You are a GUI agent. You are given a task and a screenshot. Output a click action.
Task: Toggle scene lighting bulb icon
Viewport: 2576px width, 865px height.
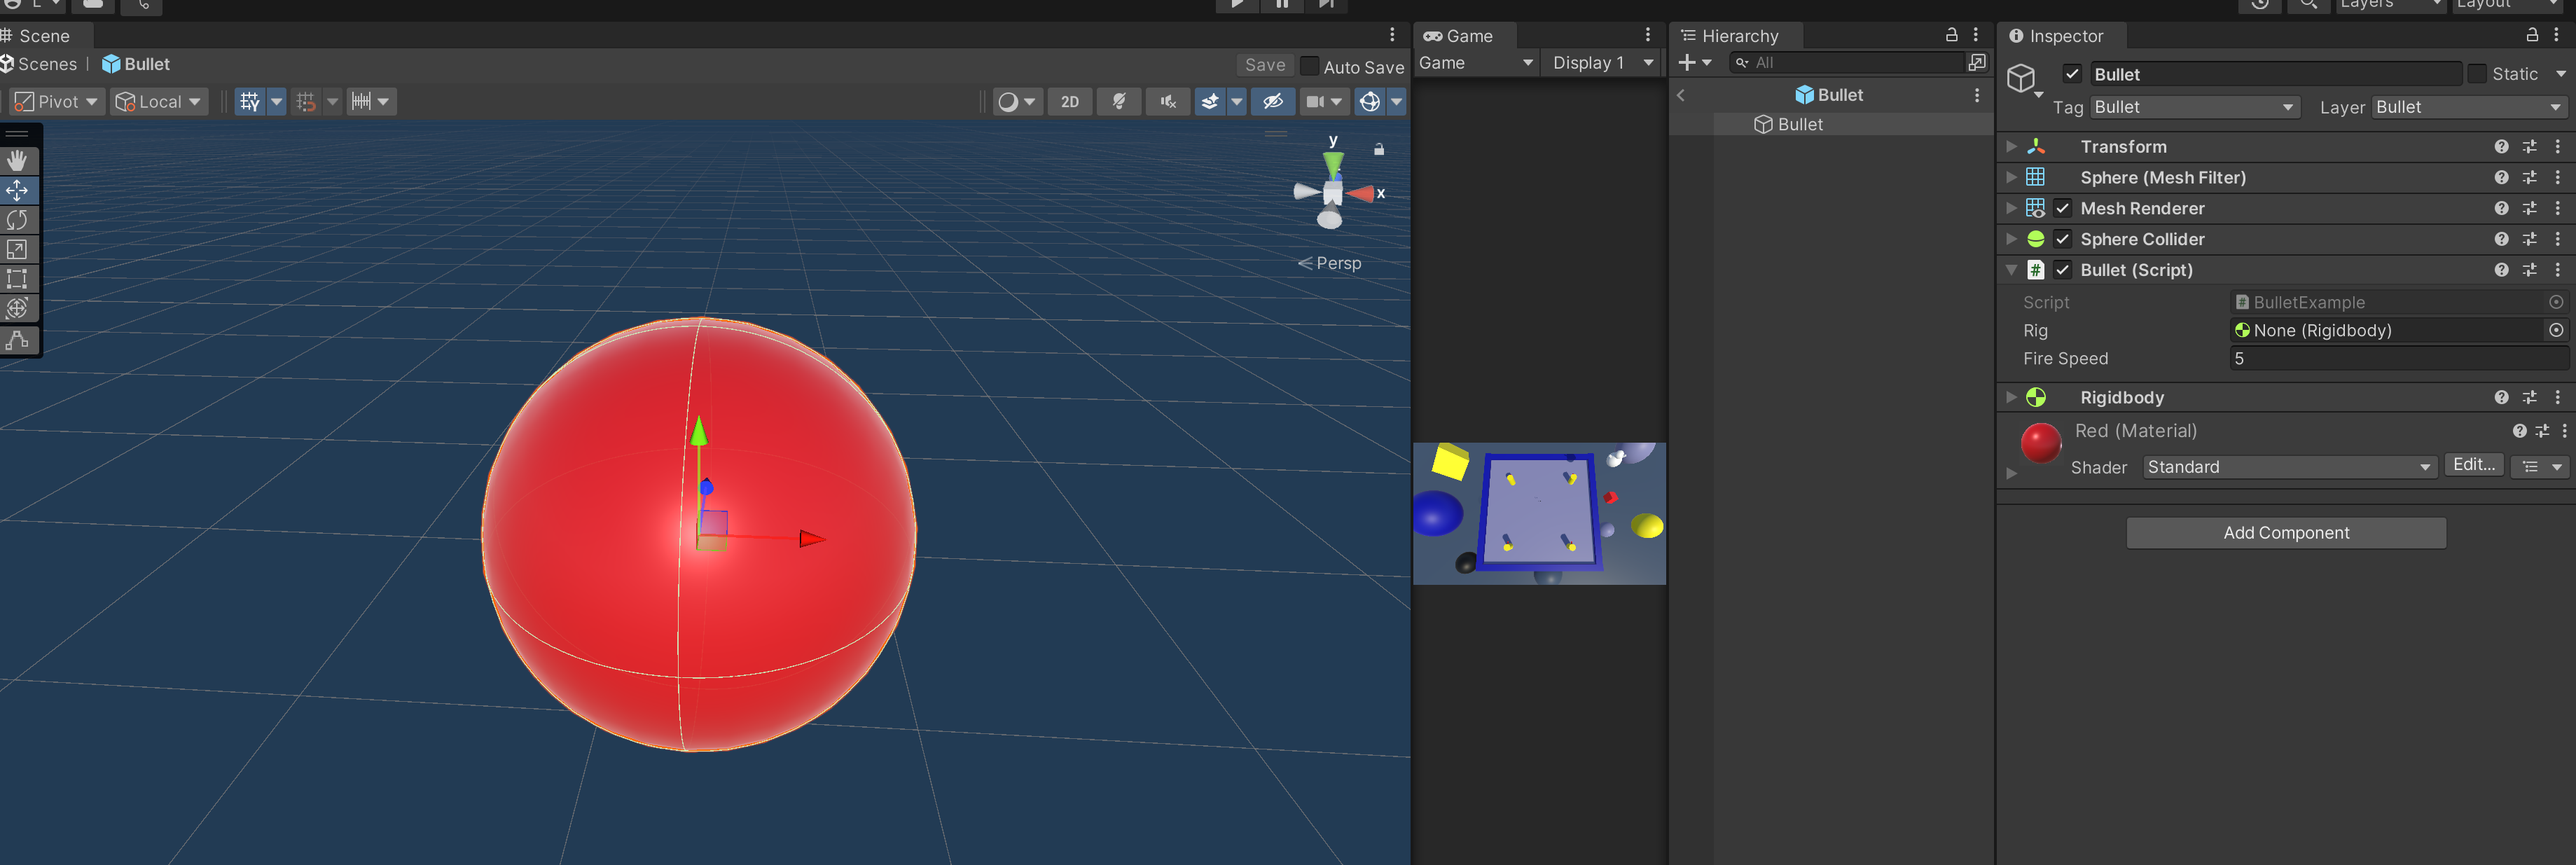pyautogui.click(x=1118, y=102)
